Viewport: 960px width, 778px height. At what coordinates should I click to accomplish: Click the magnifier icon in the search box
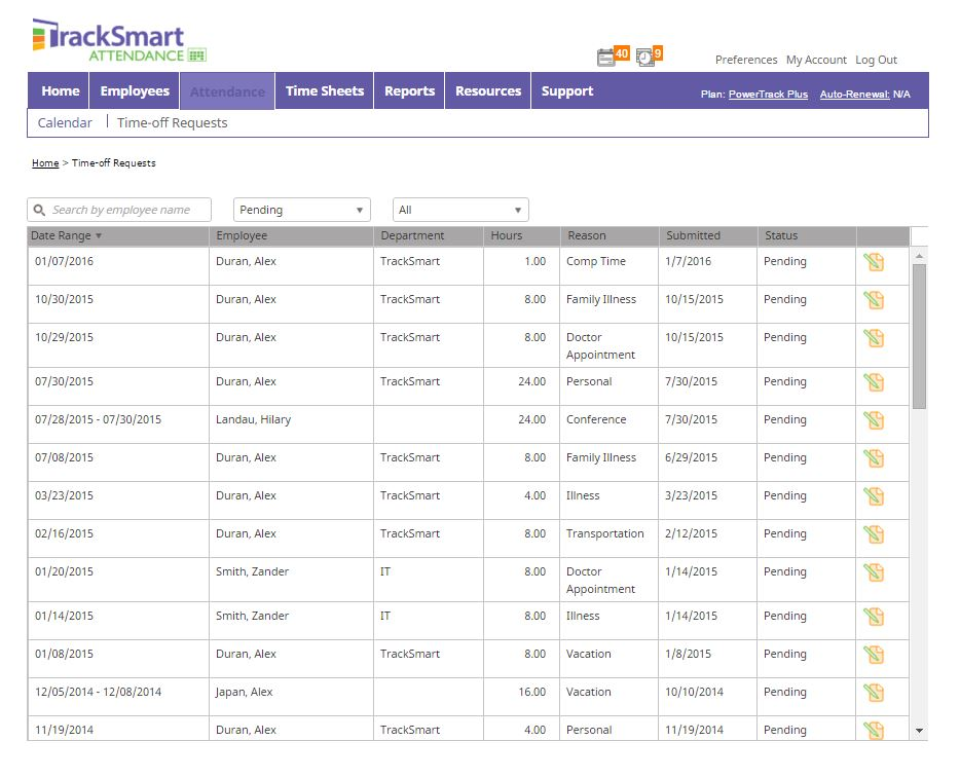(38, 209)
